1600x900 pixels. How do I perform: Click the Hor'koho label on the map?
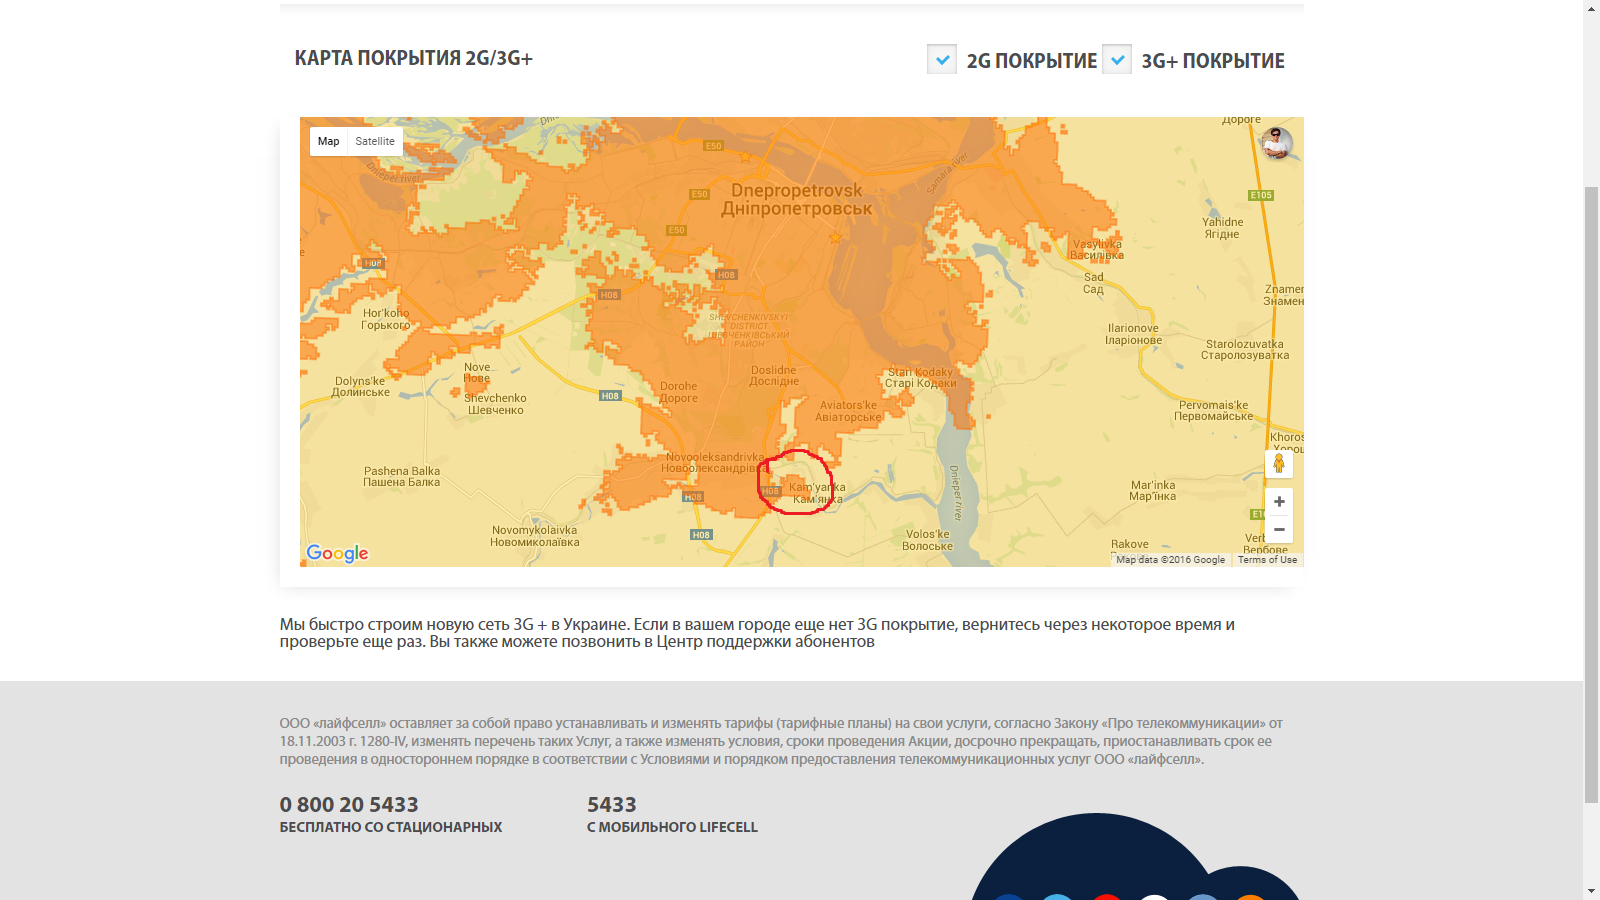[385, 319]
